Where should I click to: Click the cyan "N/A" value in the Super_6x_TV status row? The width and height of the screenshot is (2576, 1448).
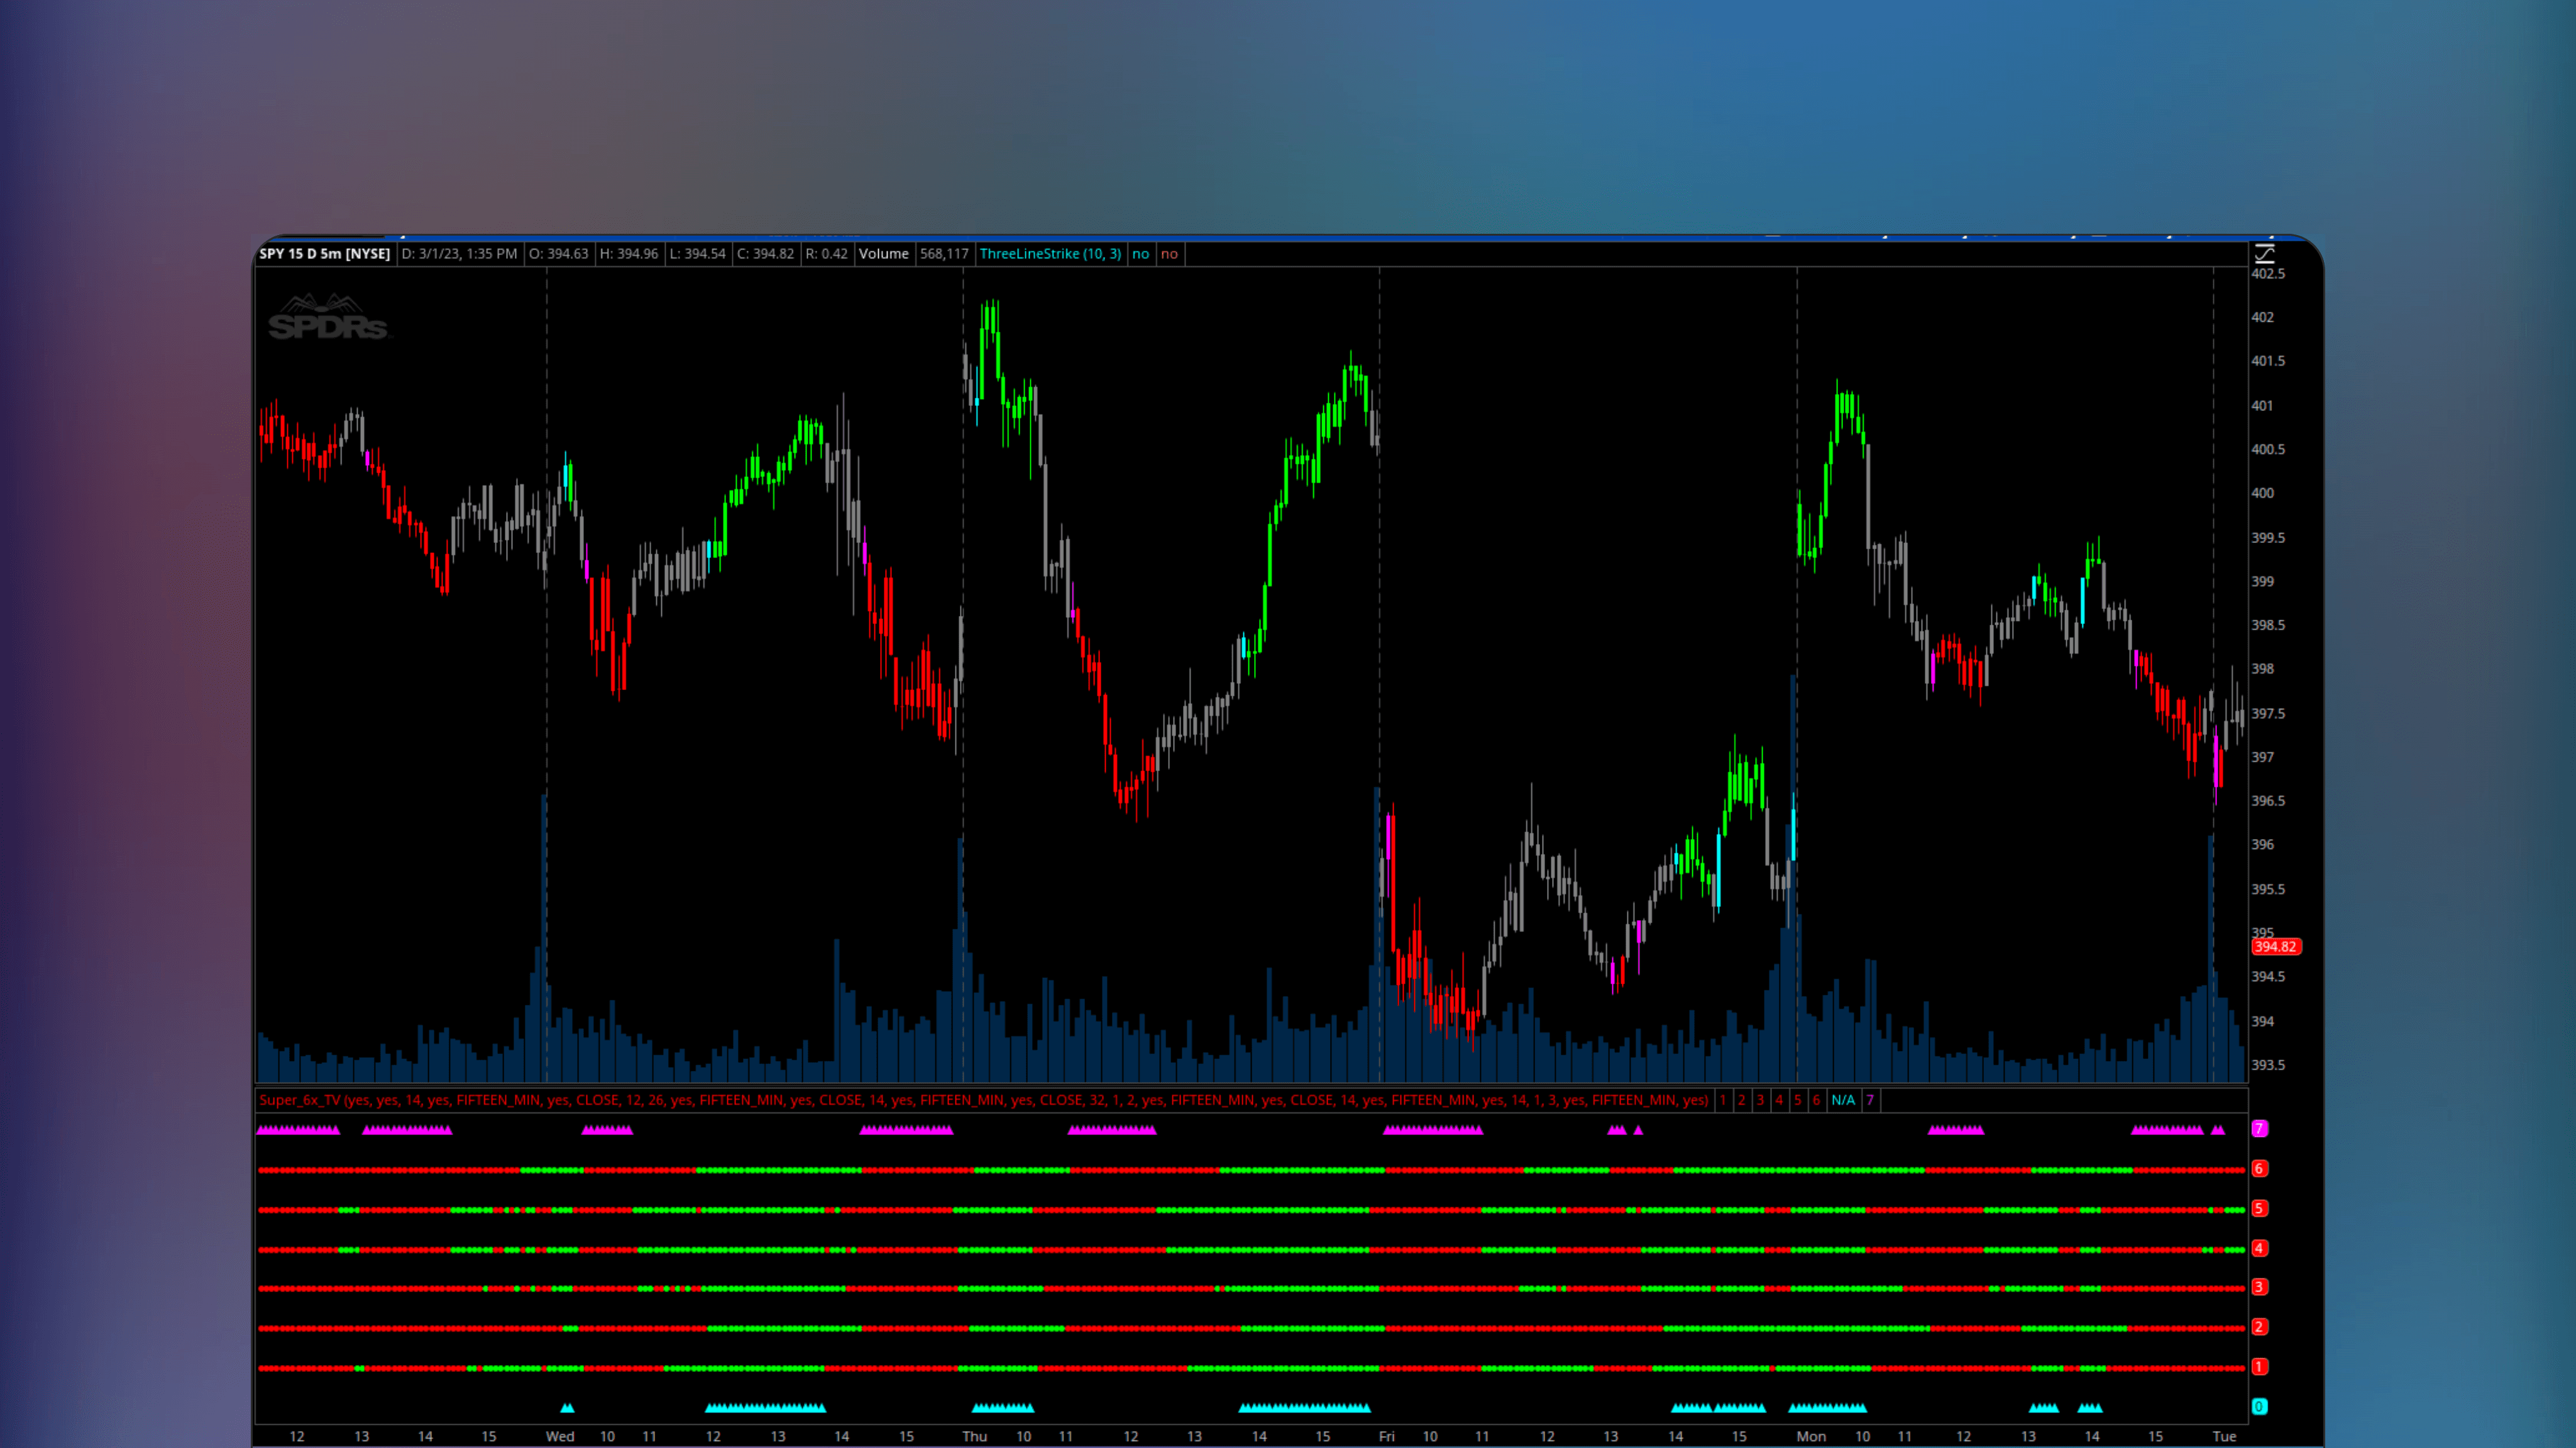coord(1843,1099)
